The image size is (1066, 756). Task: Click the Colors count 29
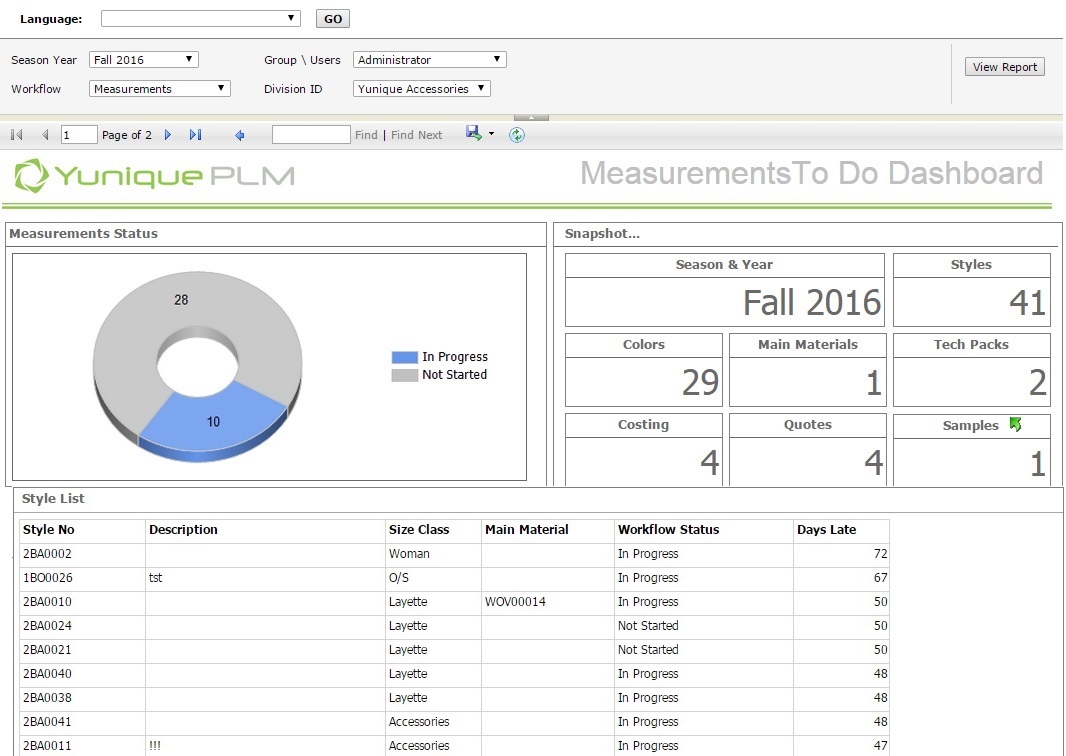pyautogui.click(x=700, y=382)
